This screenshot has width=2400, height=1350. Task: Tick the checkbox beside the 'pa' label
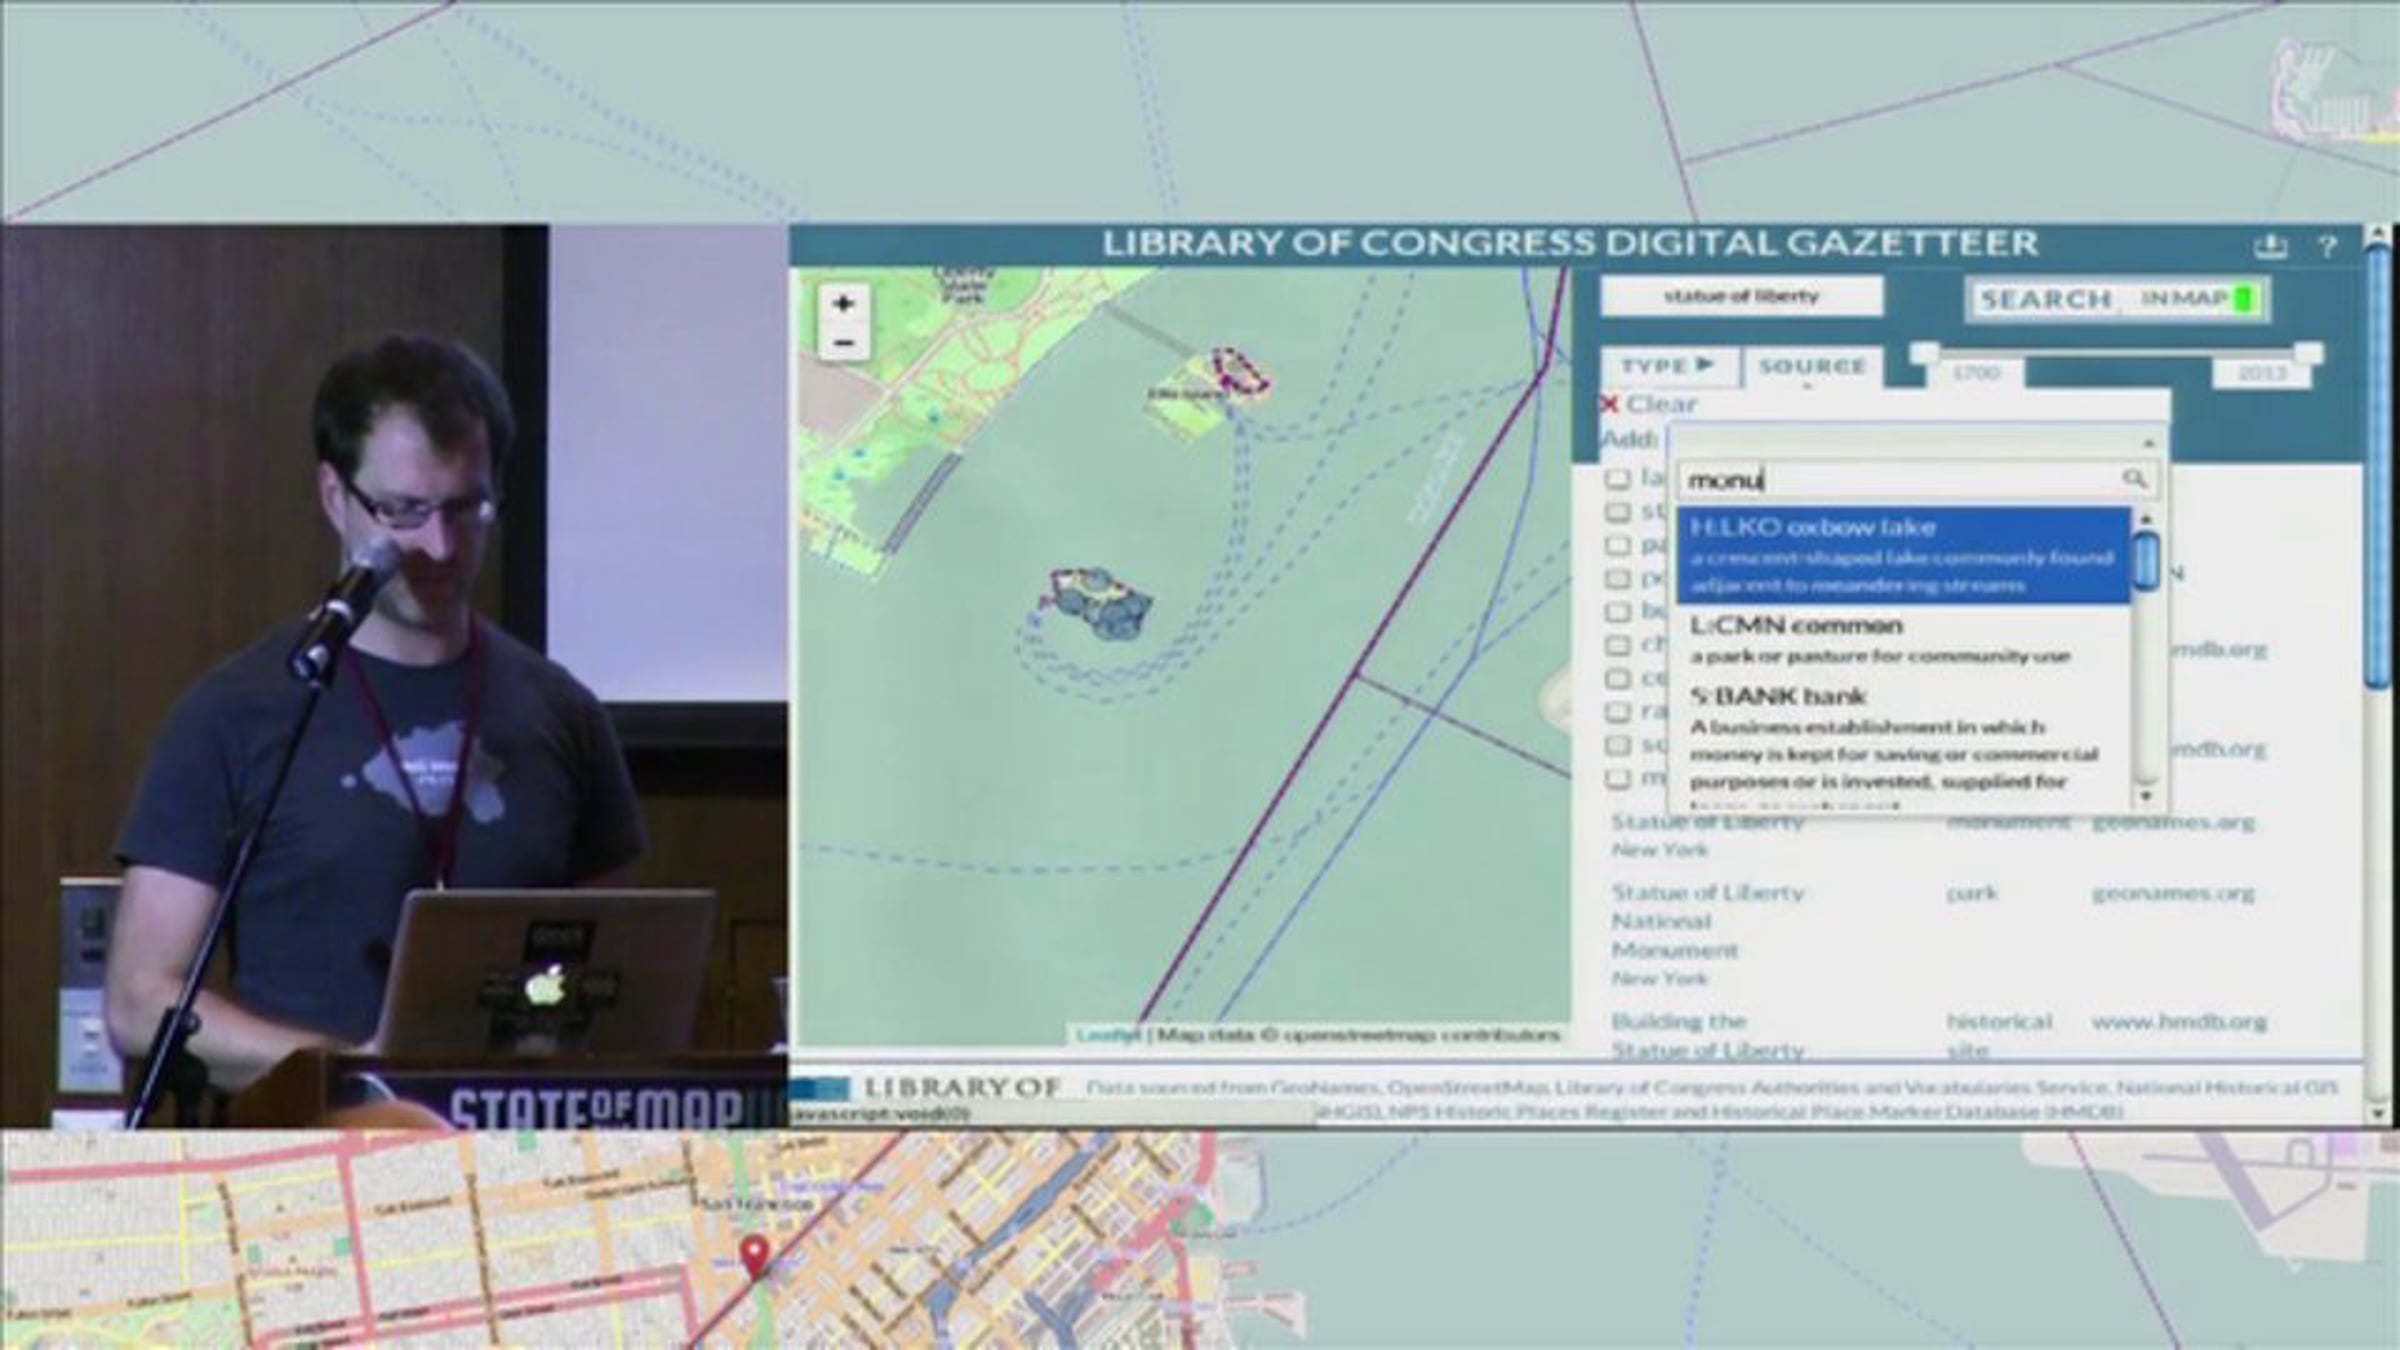[x=1617, y=545]
